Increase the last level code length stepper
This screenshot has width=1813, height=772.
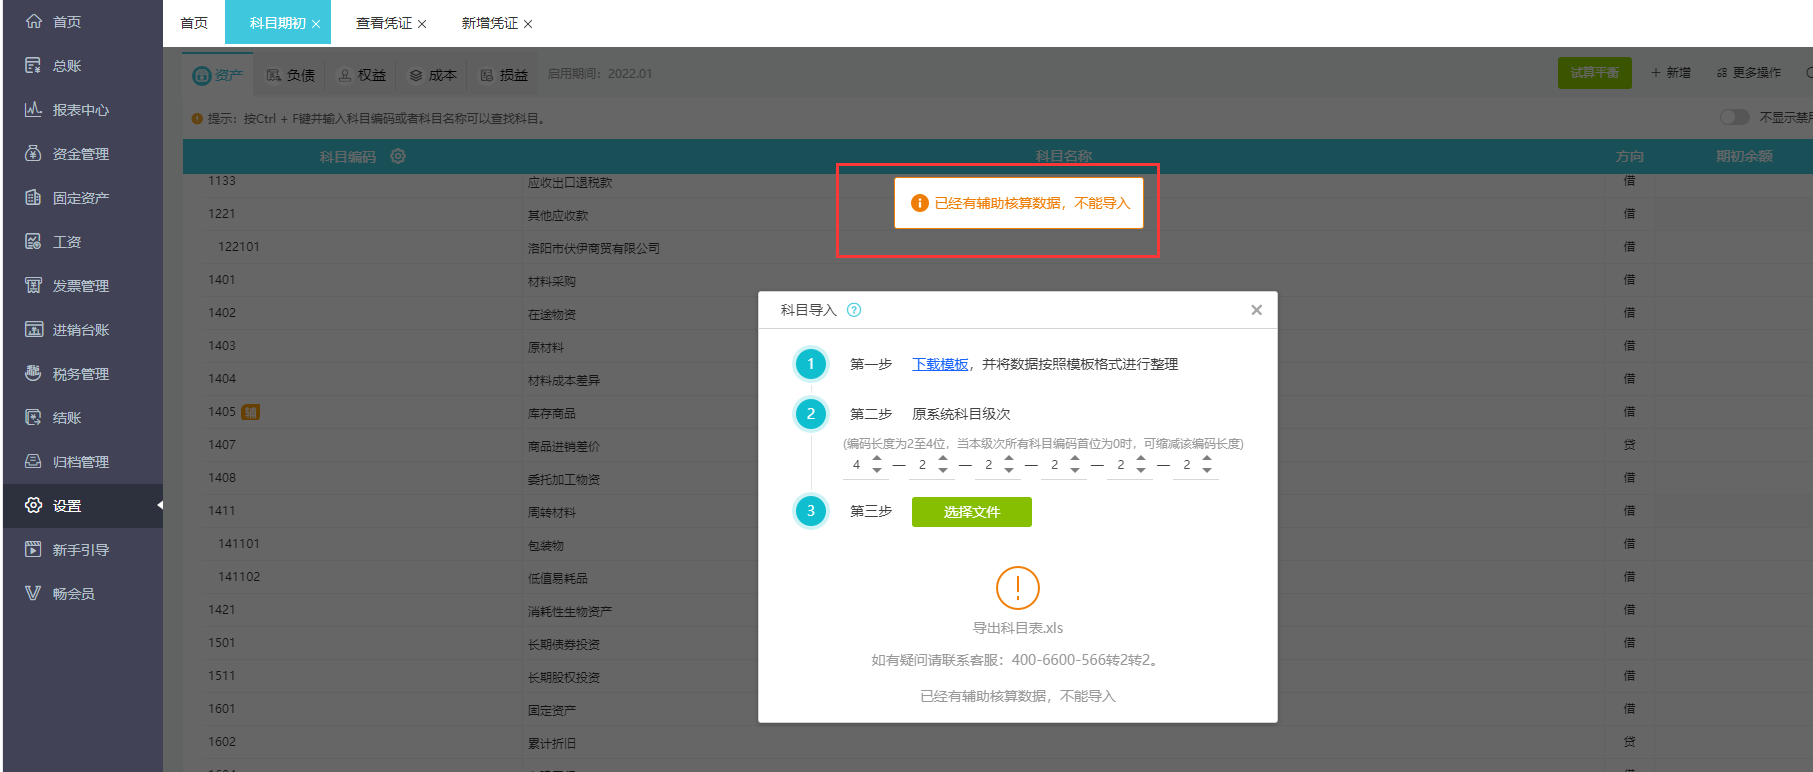coord(1207,459)
